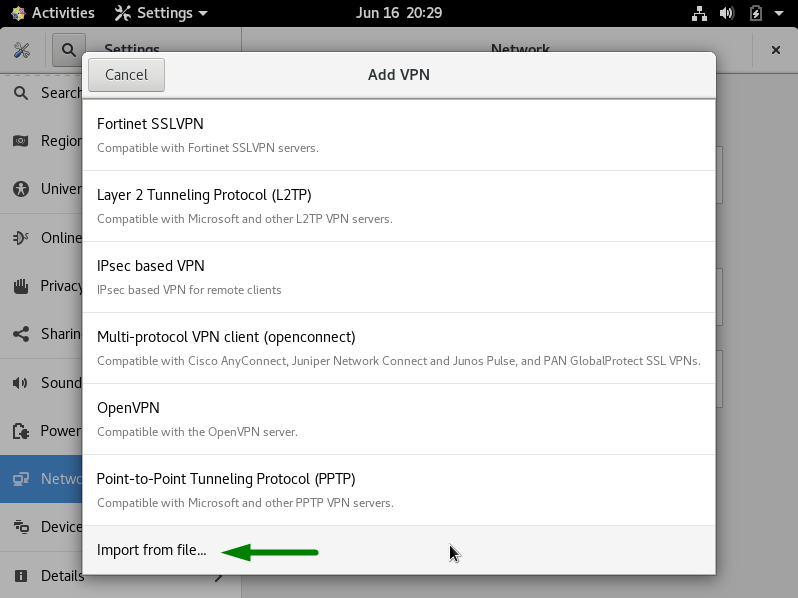This screenshot has width=798, height=598.
Task: Click the Devices icon in sidebar
Action: tap(20, 526)
